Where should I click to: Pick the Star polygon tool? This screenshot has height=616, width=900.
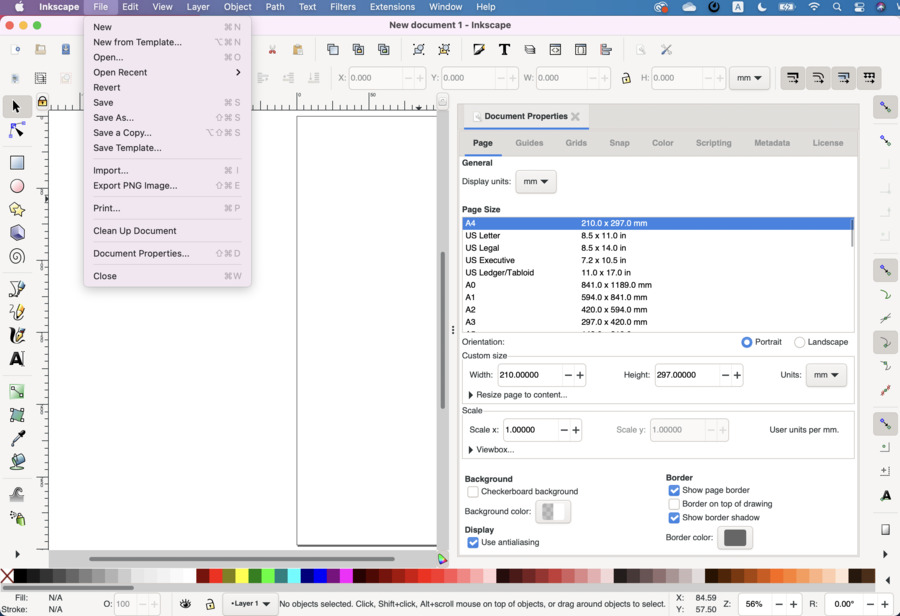tap(17, 209)
